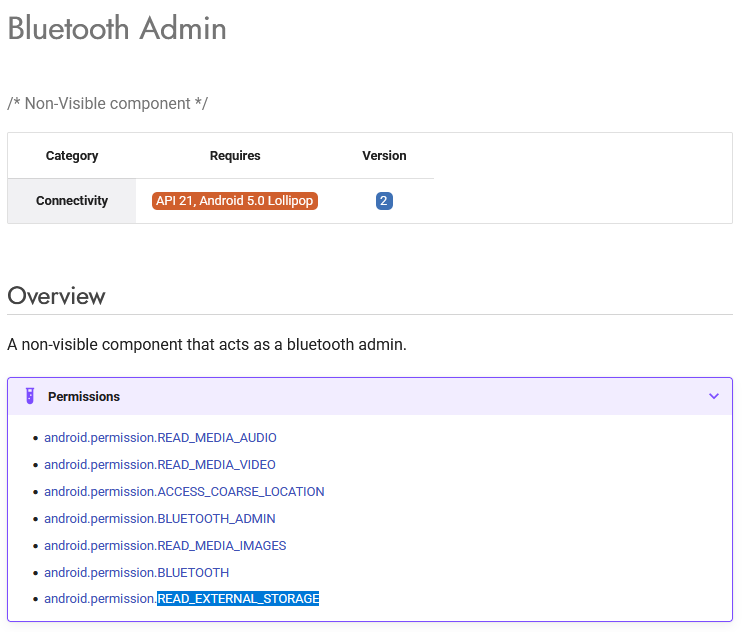Click the bluetooth admin description sentence
Screen dimensions: 751x632
206,344
